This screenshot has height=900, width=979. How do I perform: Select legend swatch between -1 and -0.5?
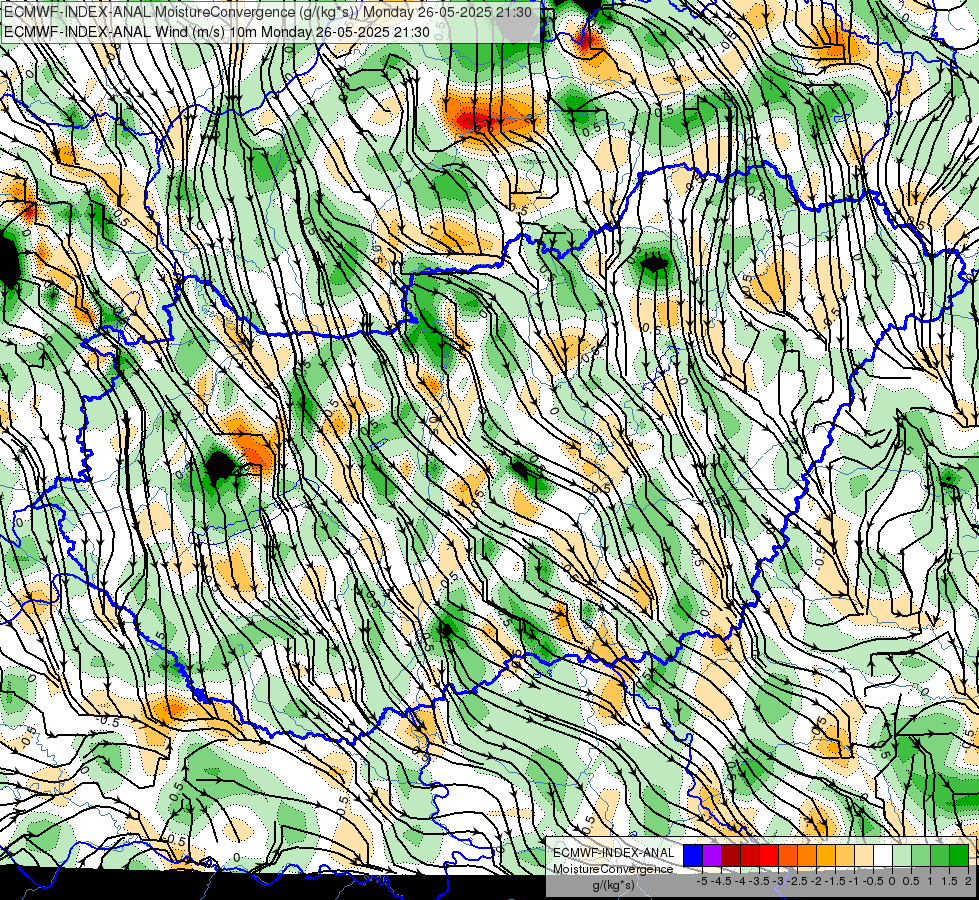click(864, 856)
